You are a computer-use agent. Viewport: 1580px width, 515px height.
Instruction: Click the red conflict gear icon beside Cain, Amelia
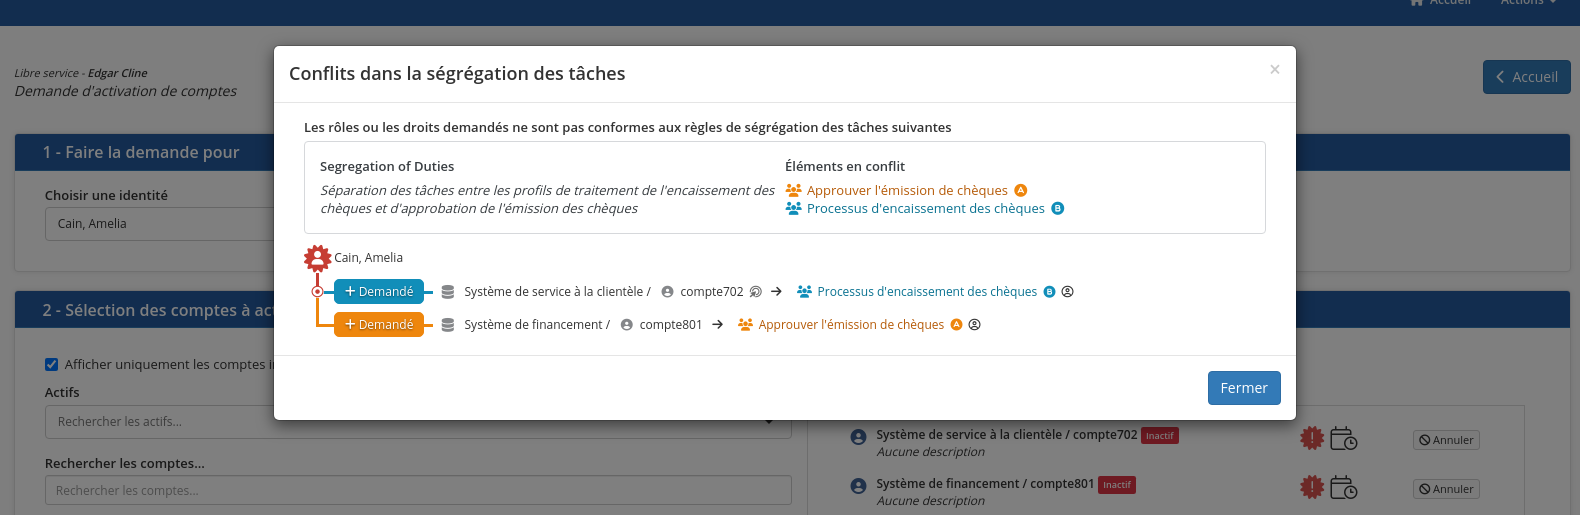coord(317,258)
